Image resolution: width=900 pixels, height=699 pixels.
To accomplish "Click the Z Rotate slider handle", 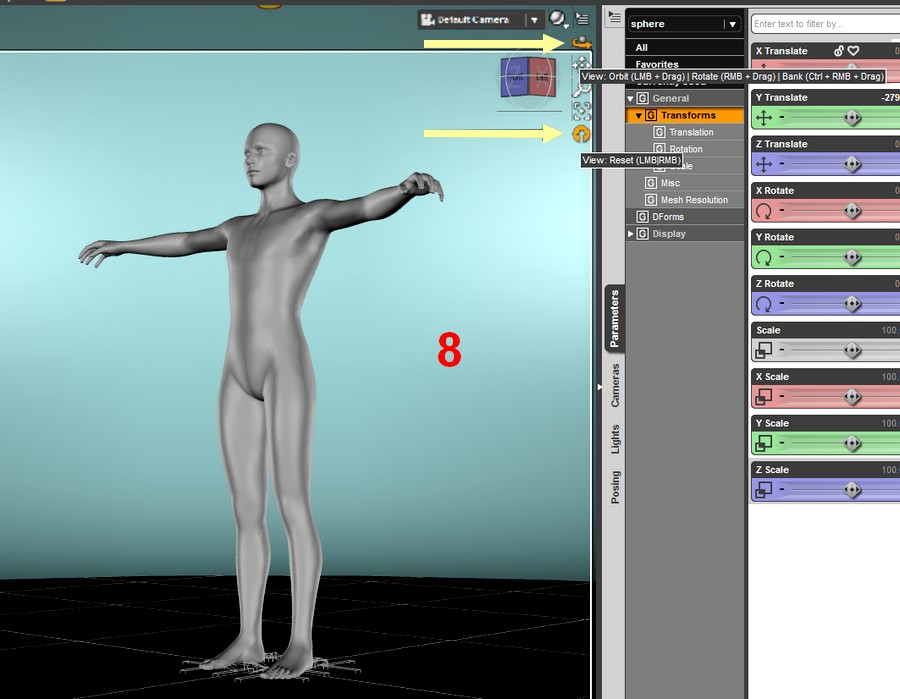I will click(852, 304).
